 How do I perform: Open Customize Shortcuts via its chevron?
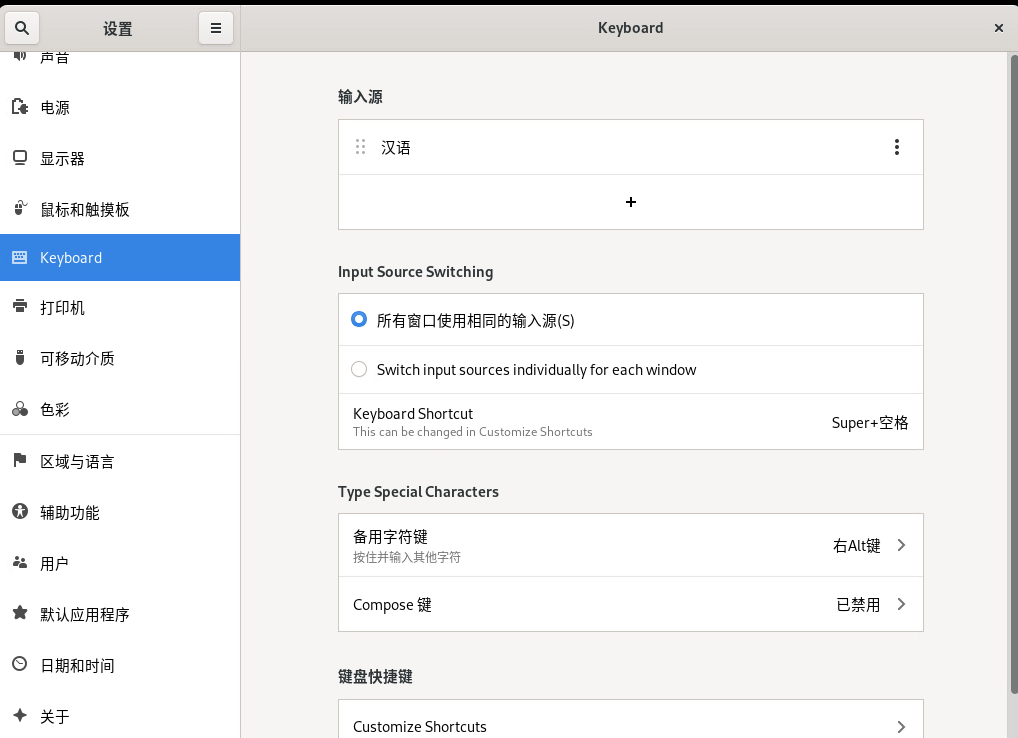click(900, 727)
